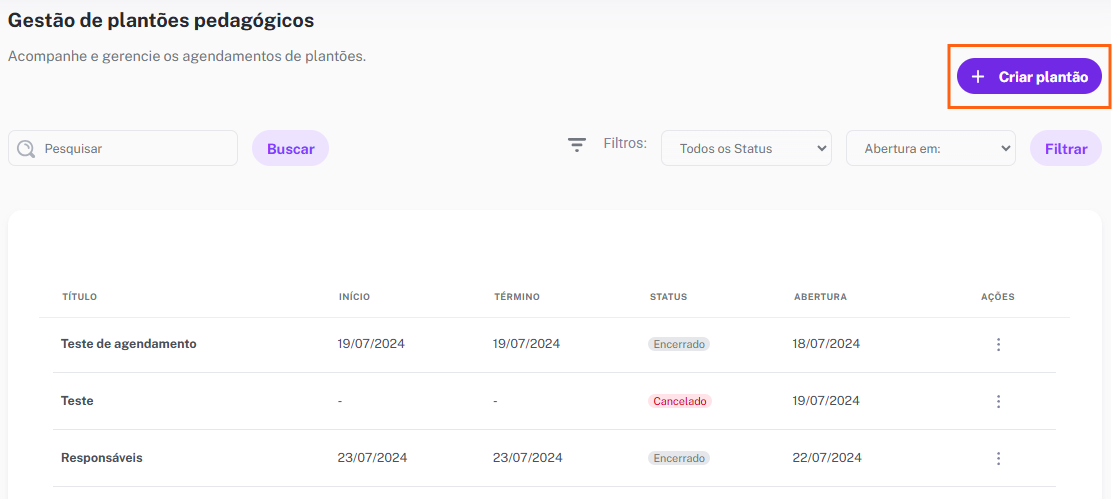
Task: Open actions menu for Teste de agendamento
Action: (998, 344)
